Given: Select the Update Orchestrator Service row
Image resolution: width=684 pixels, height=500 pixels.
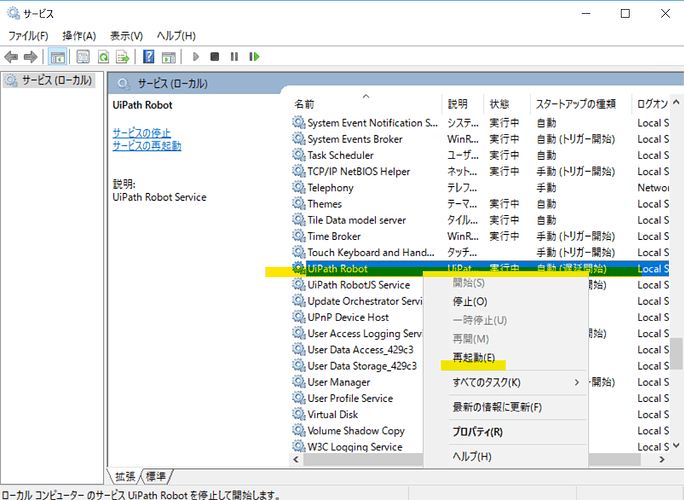Looking at the screenshot, I should coord(356,301).
